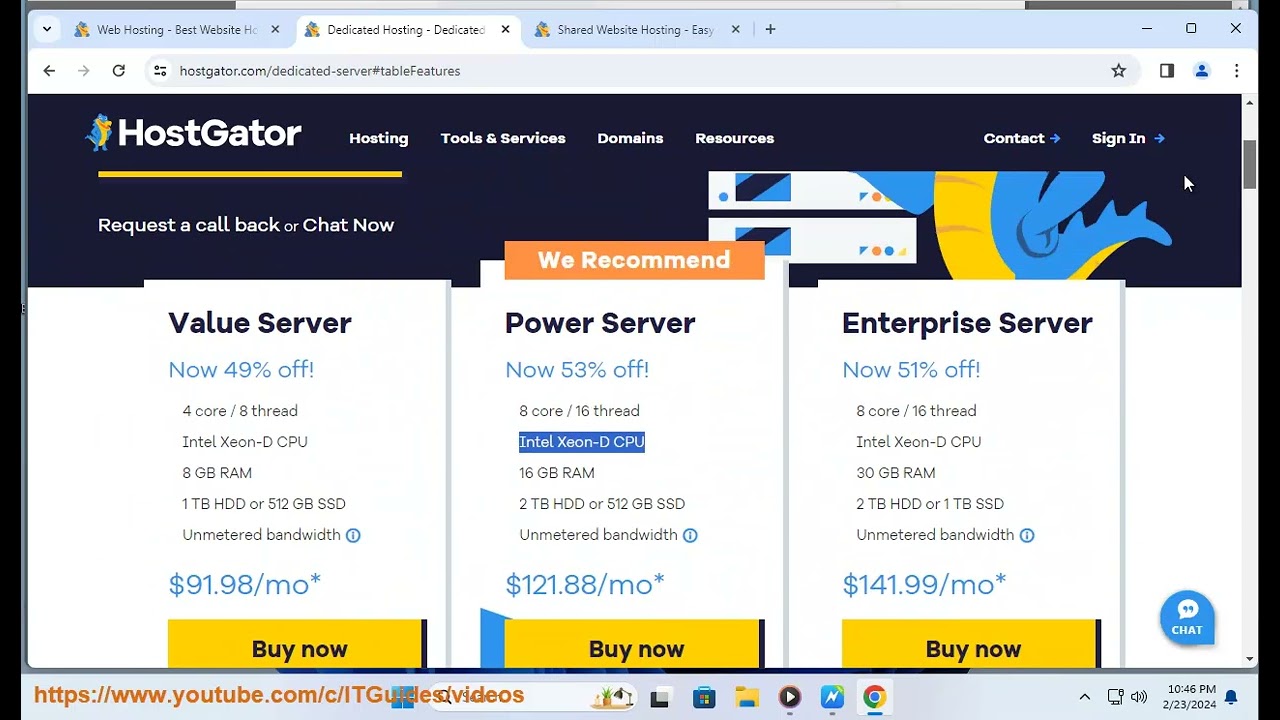Viewport: 1280px width, 720px height.
Task: Buy the Enterprise Server plan
Action: [971, 645]
